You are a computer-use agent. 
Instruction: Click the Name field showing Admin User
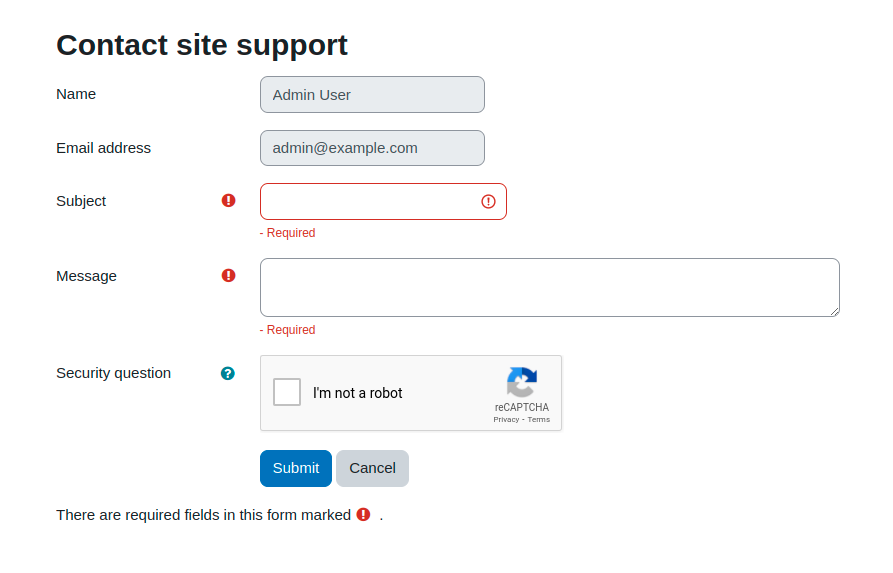click(x=372, y=95)
